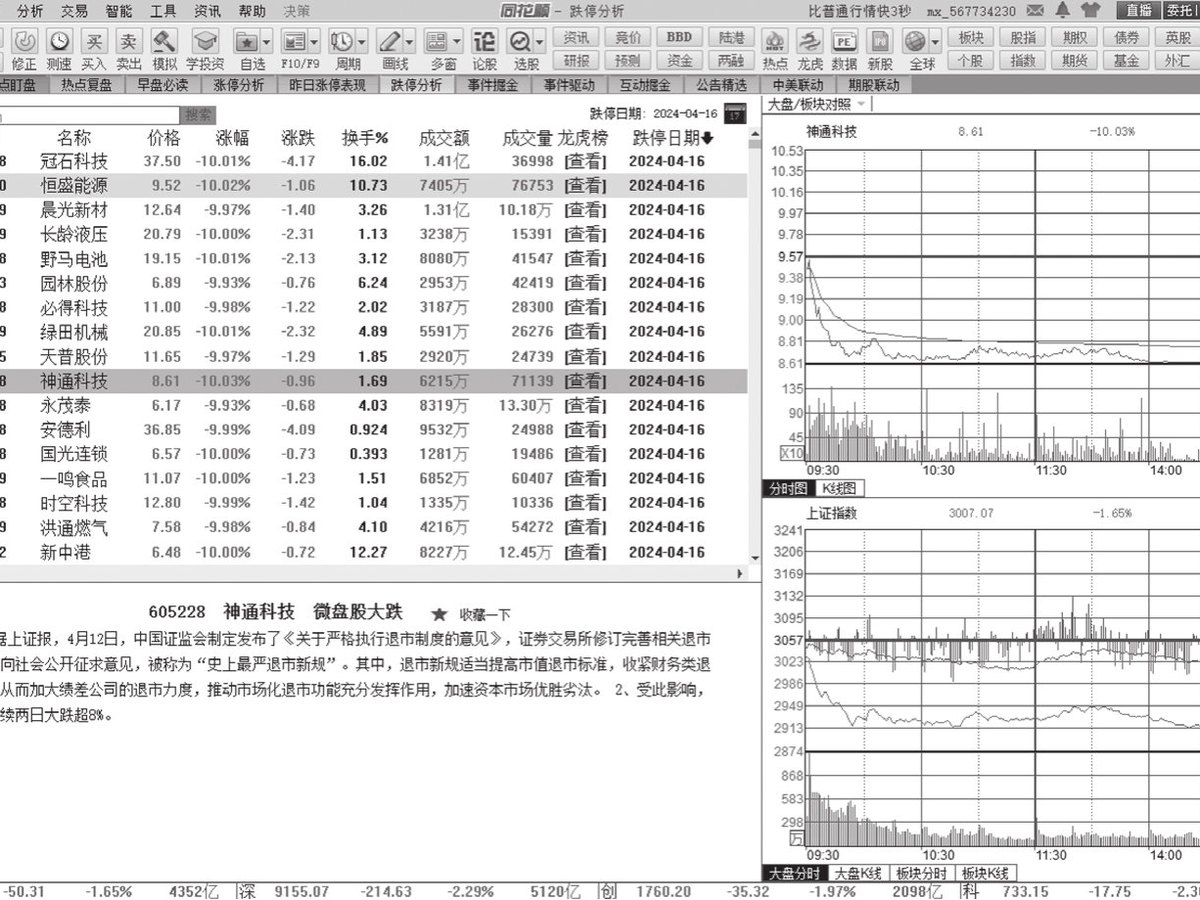
Task: Switch to the 昨日涨停表现 tab
Action: point(327,85)
